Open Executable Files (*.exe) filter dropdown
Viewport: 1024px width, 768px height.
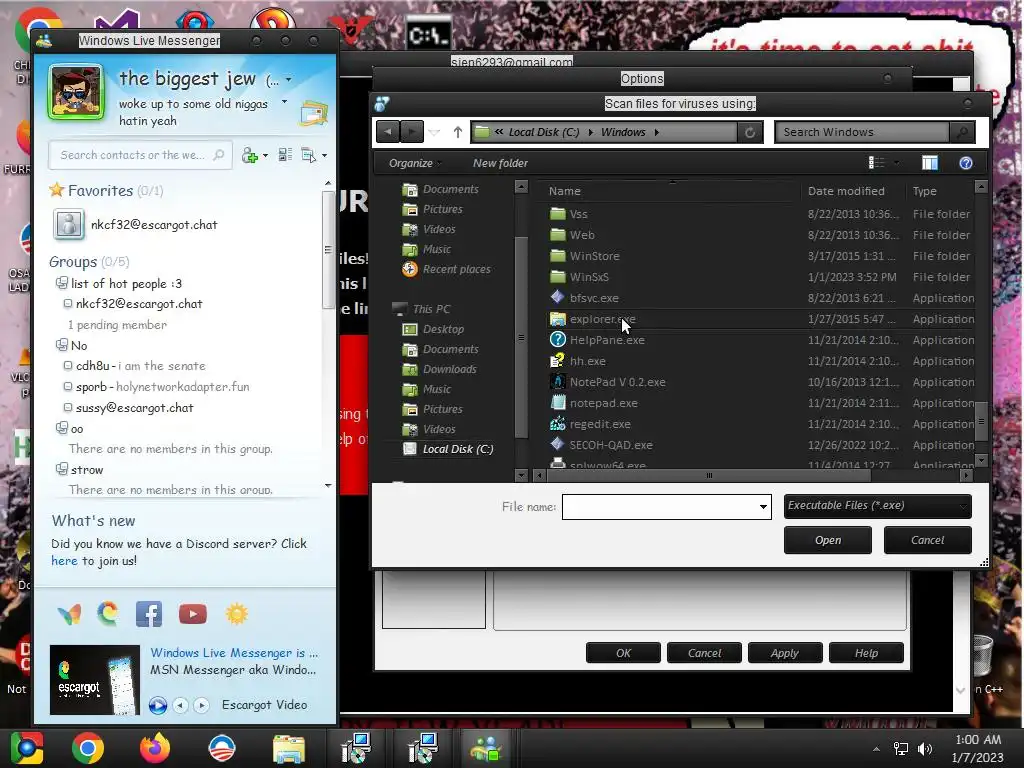[878, 506]
